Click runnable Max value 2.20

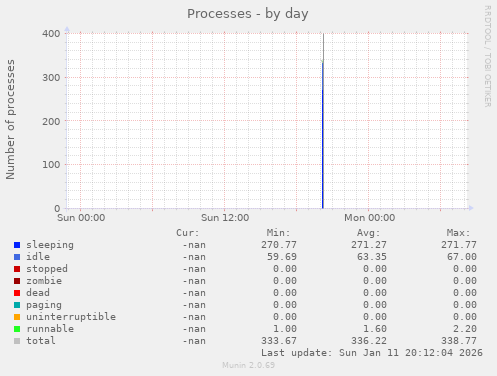[x=465, y=329]
